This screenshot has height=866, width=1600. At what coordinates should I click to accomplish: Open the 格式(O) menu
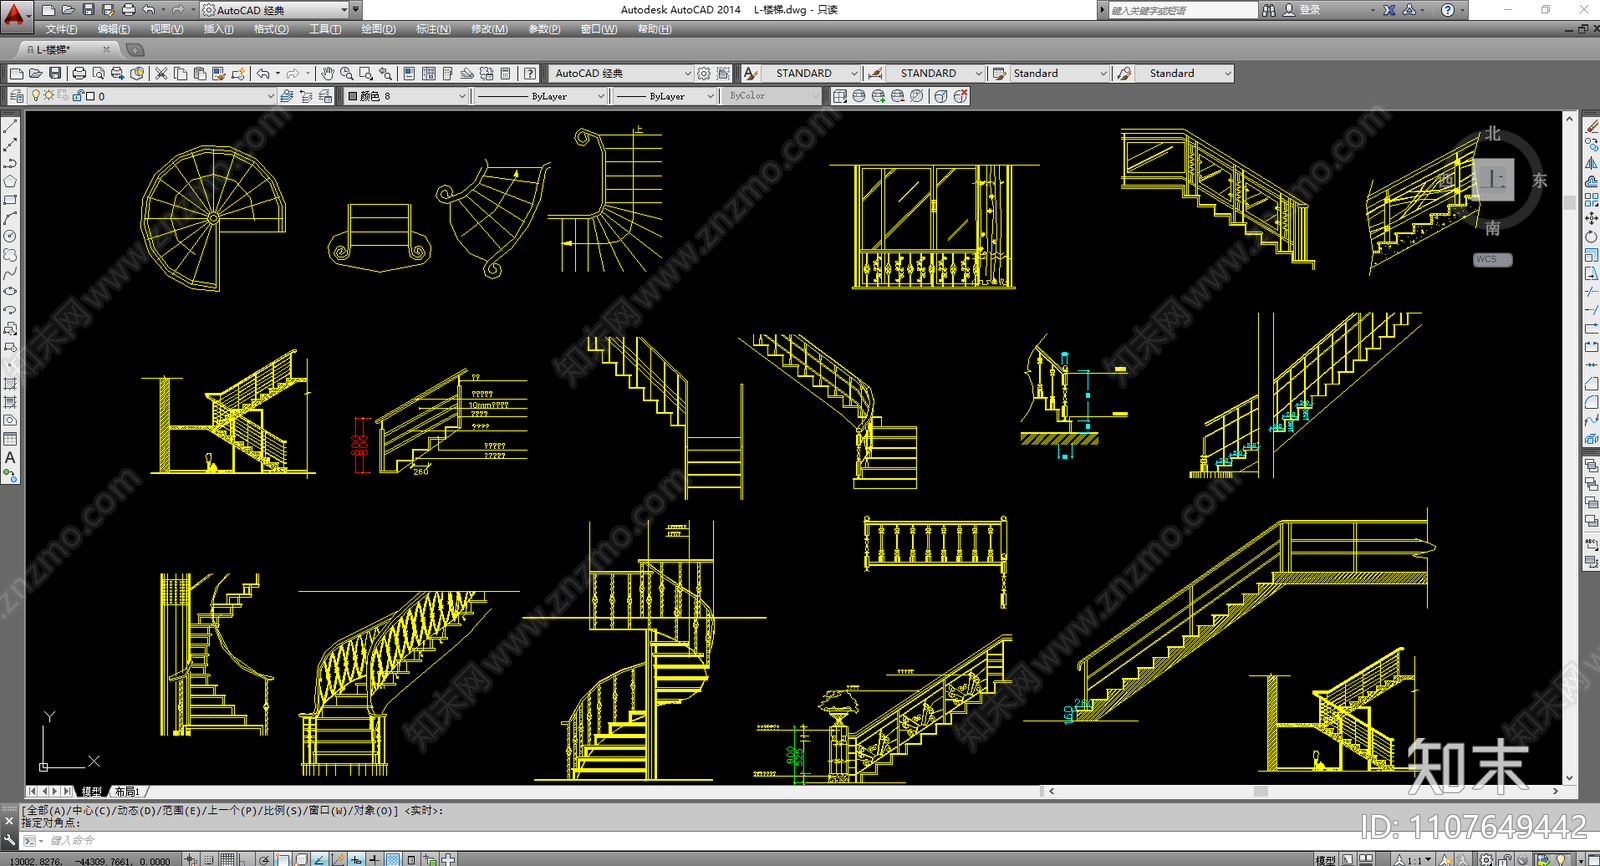(x=270, y=29)
